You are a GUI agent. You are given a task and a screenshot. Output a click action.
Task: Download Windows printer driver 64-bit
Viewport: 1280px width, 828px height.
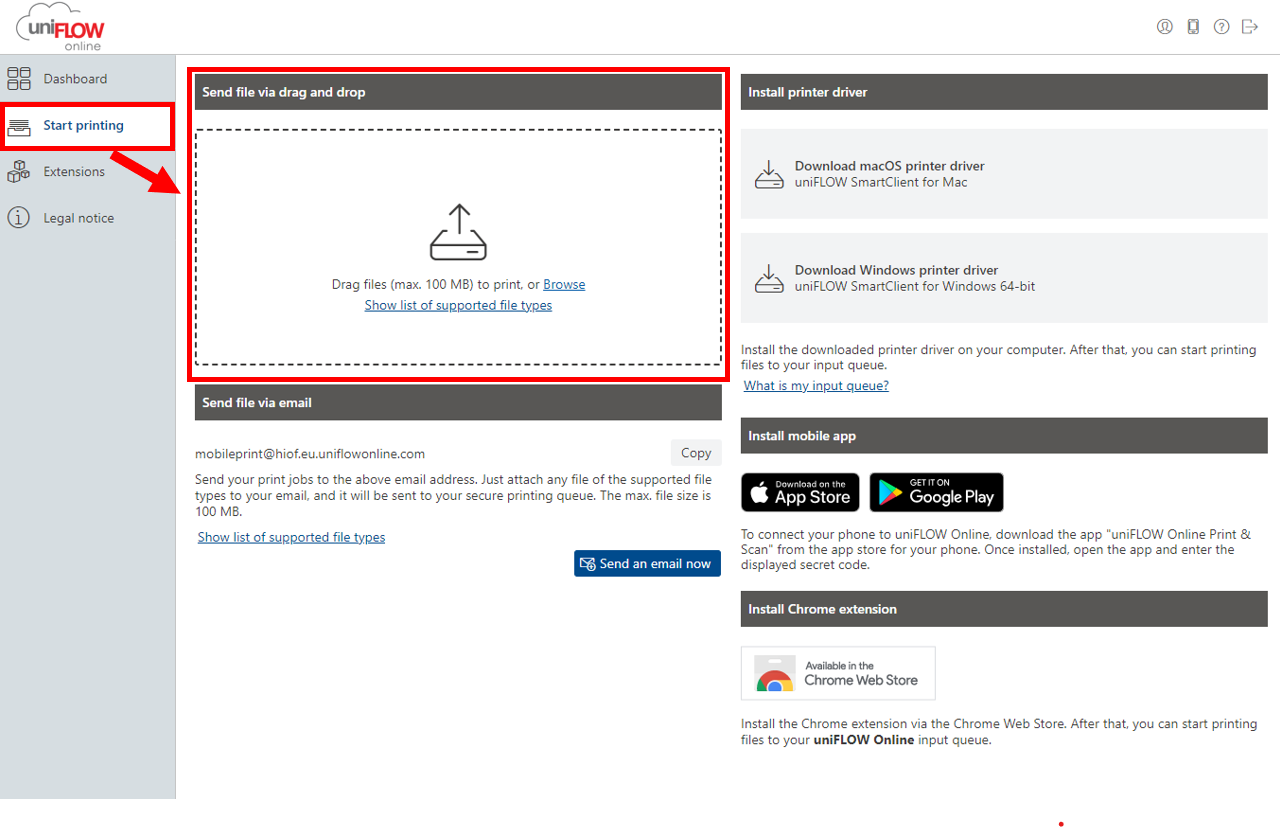(x=1004, y=278)
